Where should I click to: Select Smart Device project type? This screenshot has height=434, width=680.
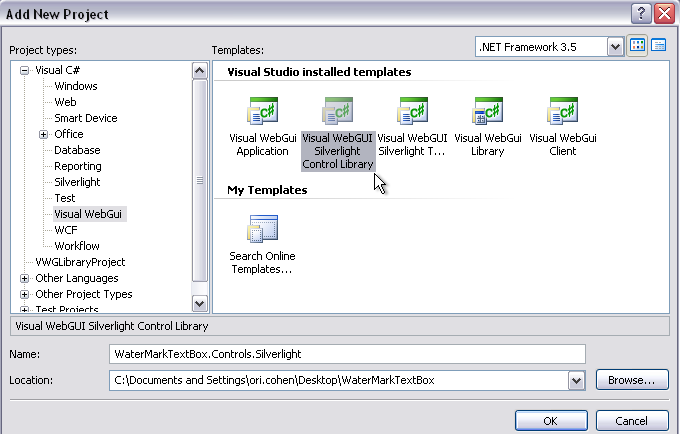(x=86, y=118)
